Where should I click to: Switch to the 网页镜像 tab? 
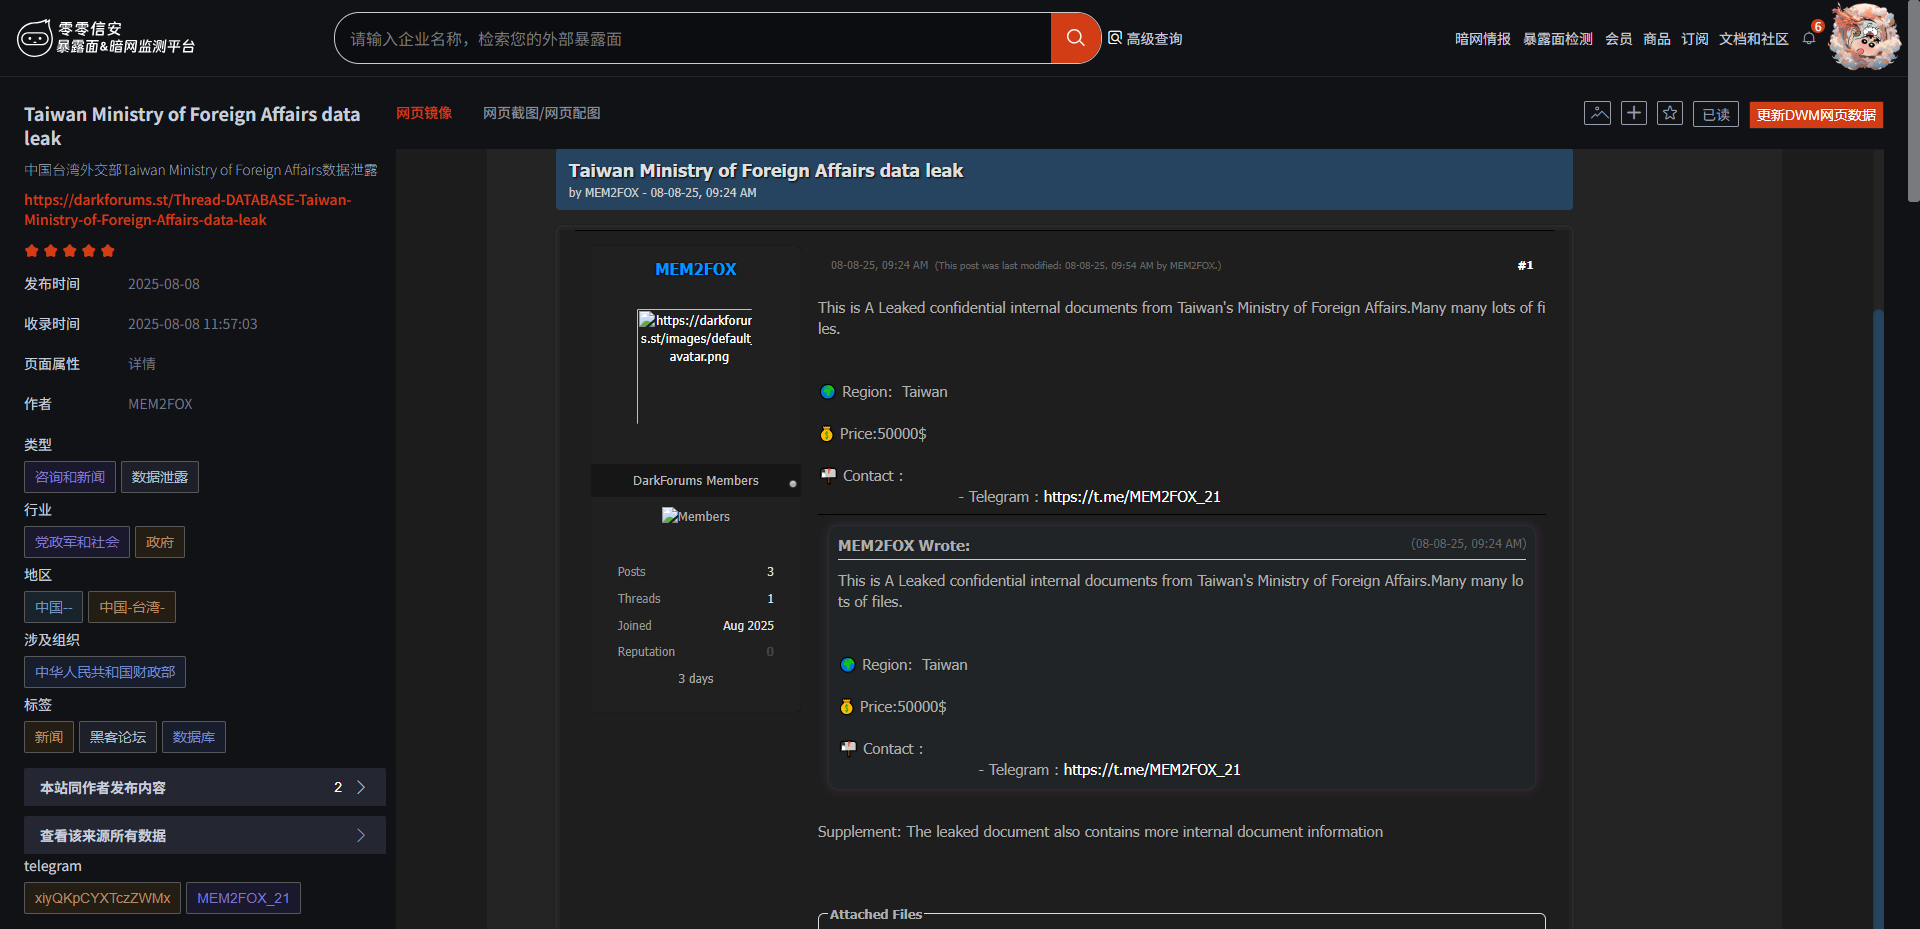[x=424, y=113]
